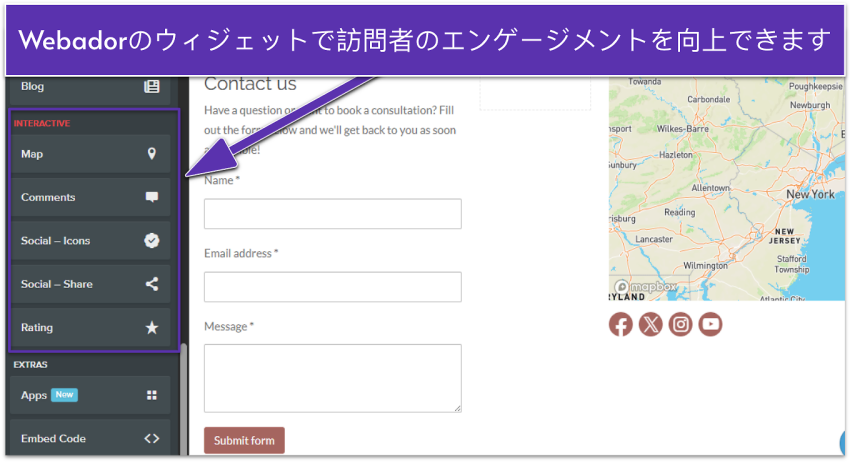Click New York label on the map
The width and height of the screenshot is (850, 466).
tap(810, 194)
